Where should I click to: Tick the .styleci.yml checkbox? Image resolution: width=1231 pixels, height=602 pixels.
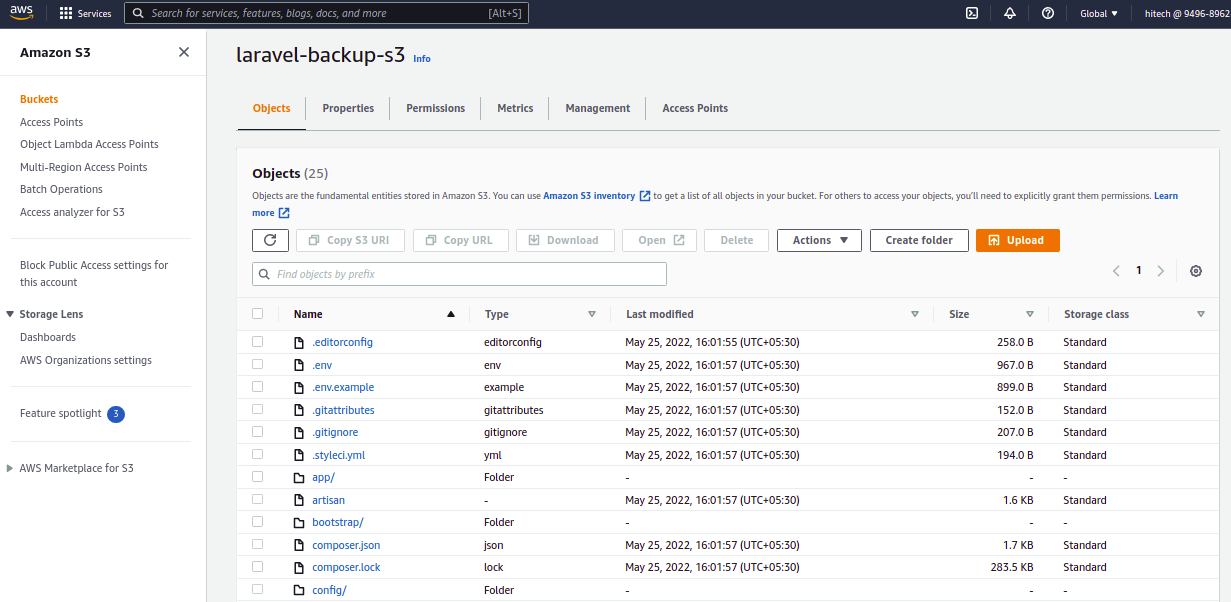coord(258,454)
